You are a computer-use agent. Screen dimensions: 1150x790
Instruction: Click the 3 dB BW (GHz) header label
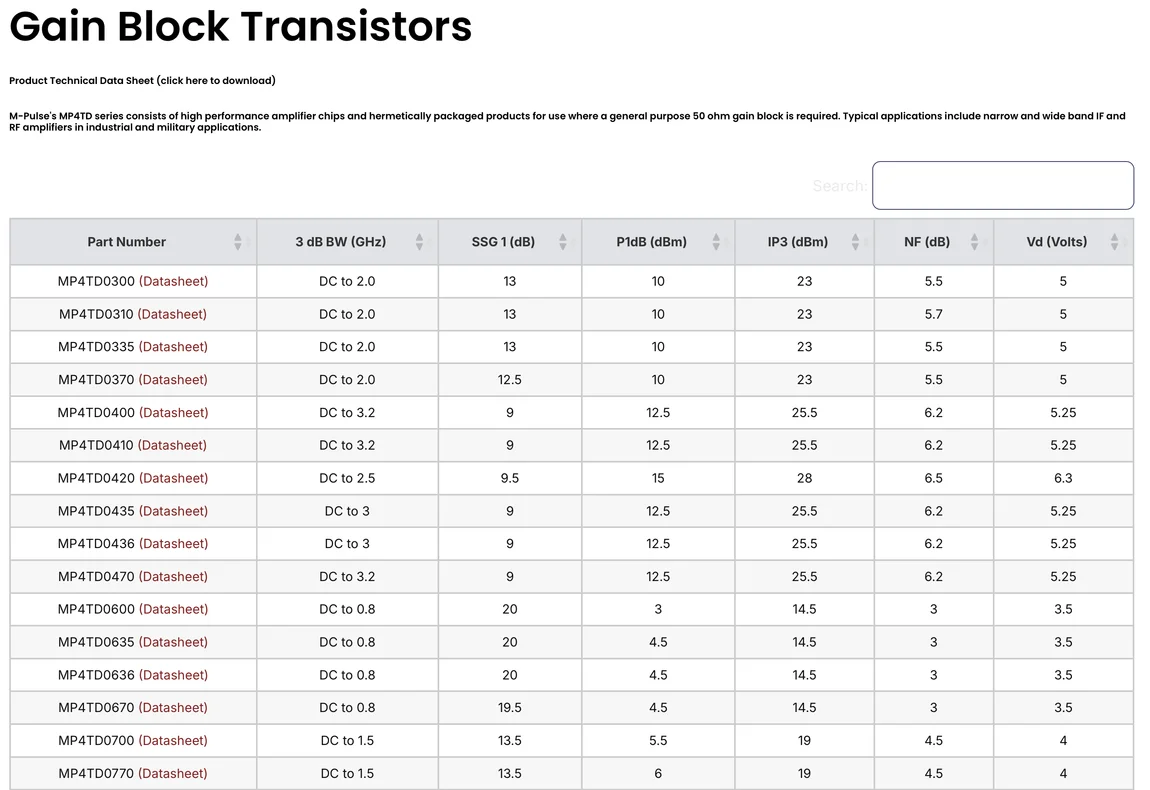point(340,242)
